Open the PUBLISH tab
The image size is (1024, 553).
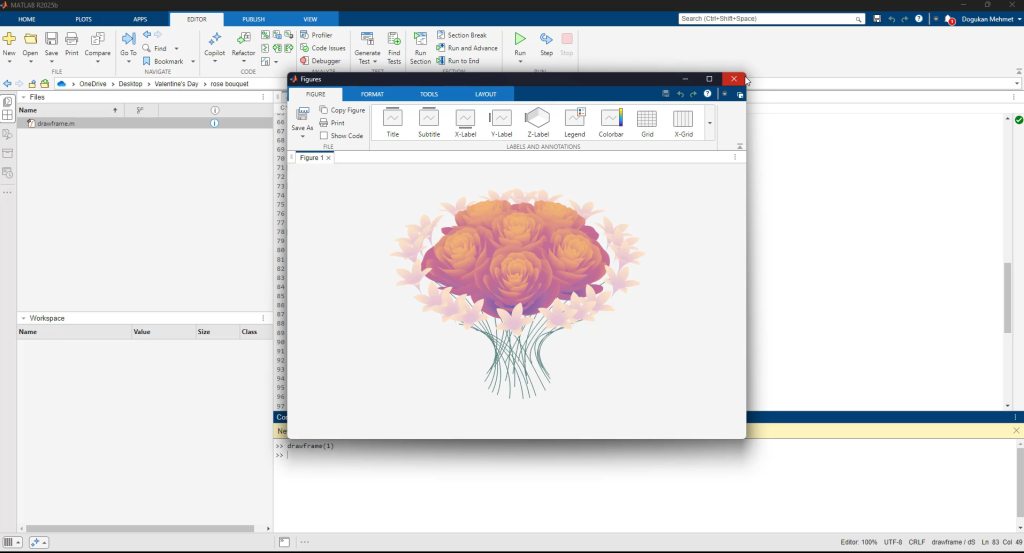253,19
